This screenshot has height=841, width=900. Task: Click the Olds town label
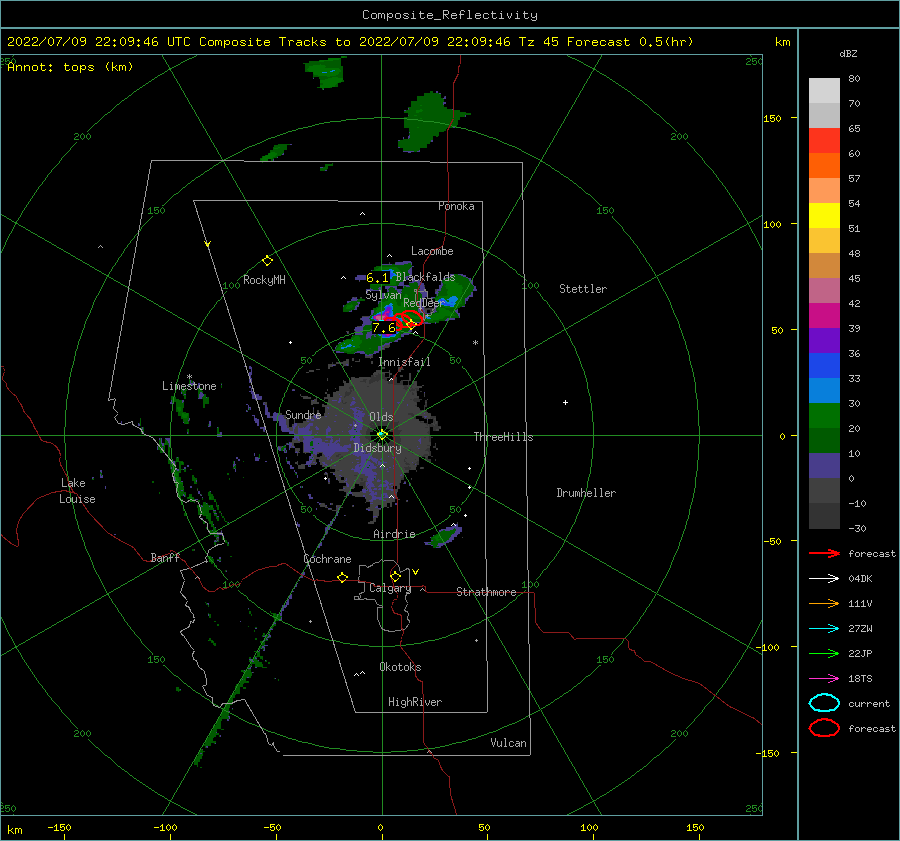click(x=381, y=417)
